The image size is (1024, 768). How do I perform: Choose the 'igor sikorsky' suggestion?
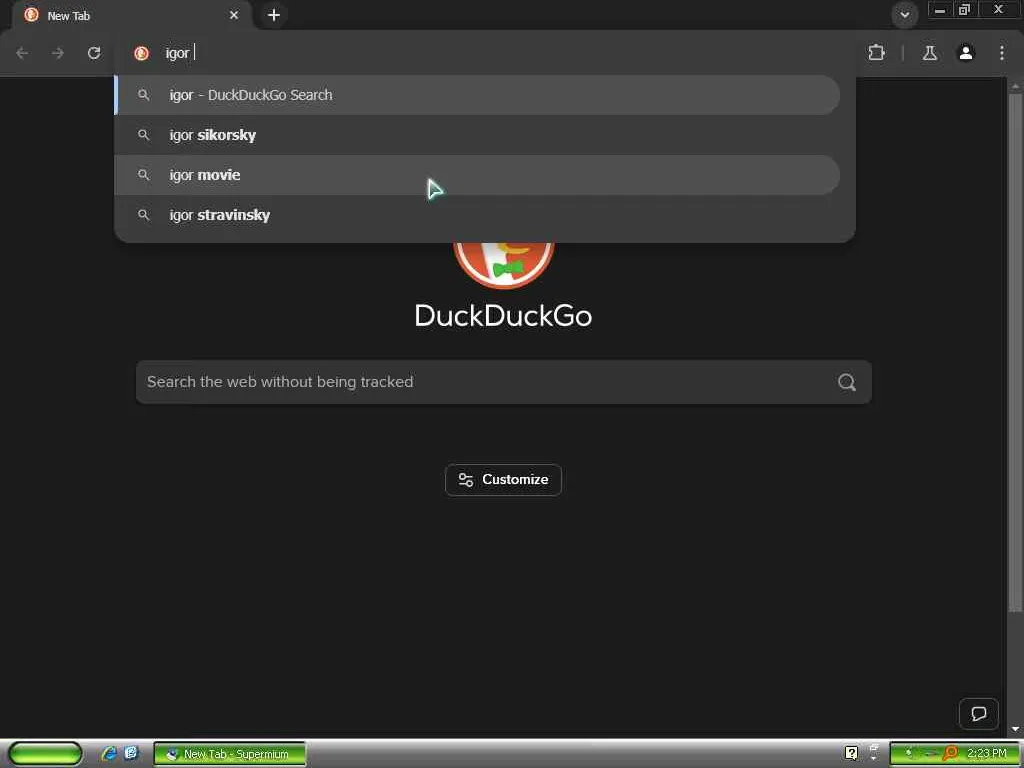(477, 135)
